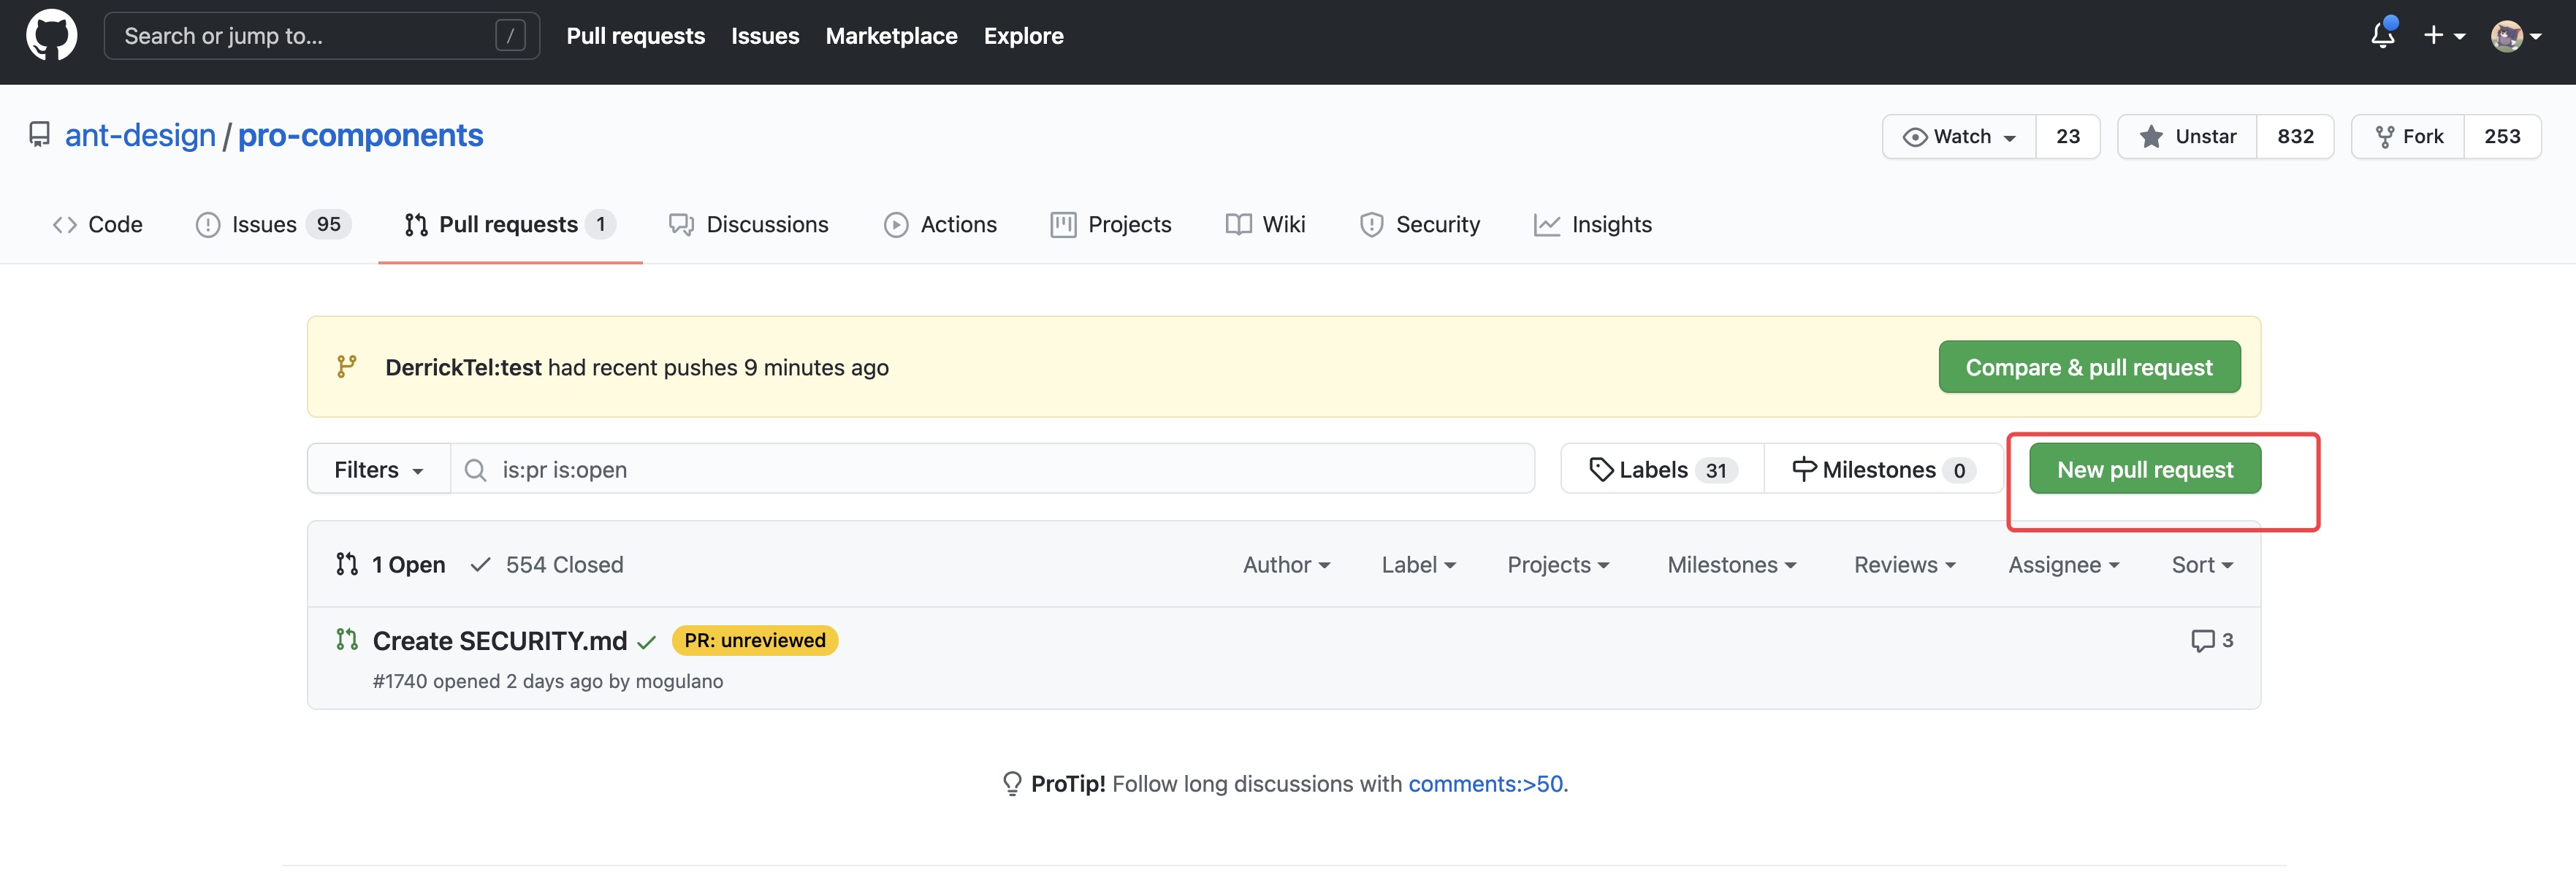Screen dimensions: 2576x875
Task: Open the Watch dropdown
Action: pyautogui.click(x=1959, y=137)
